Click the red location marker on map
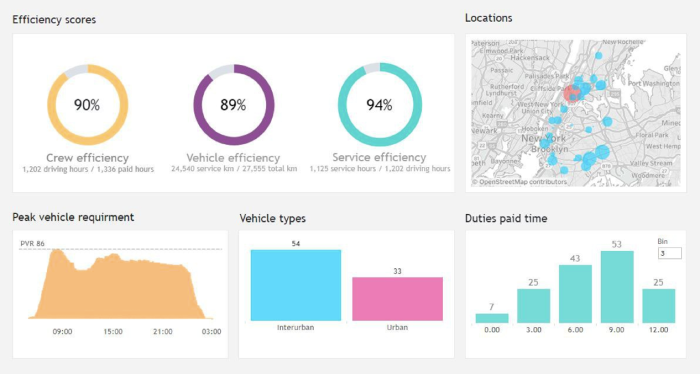The height and width of the screenshot is (374, 700). (571, 93)
